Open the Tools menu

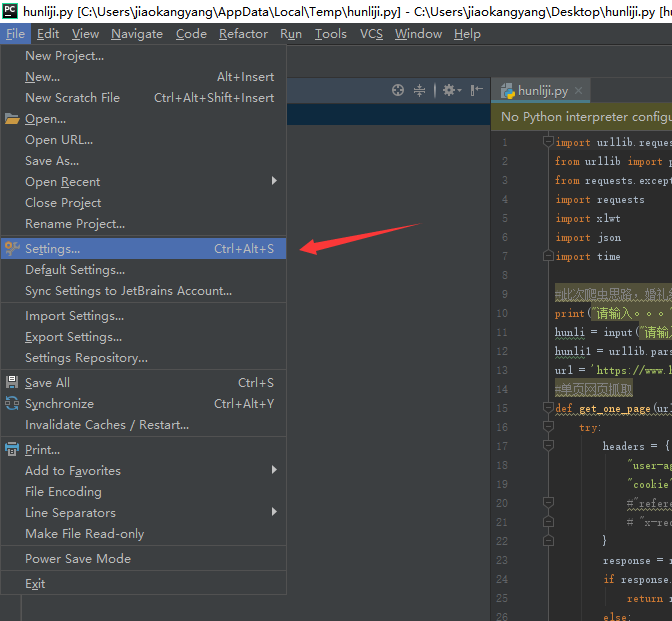pyautogui.click(x=330, y=34)
